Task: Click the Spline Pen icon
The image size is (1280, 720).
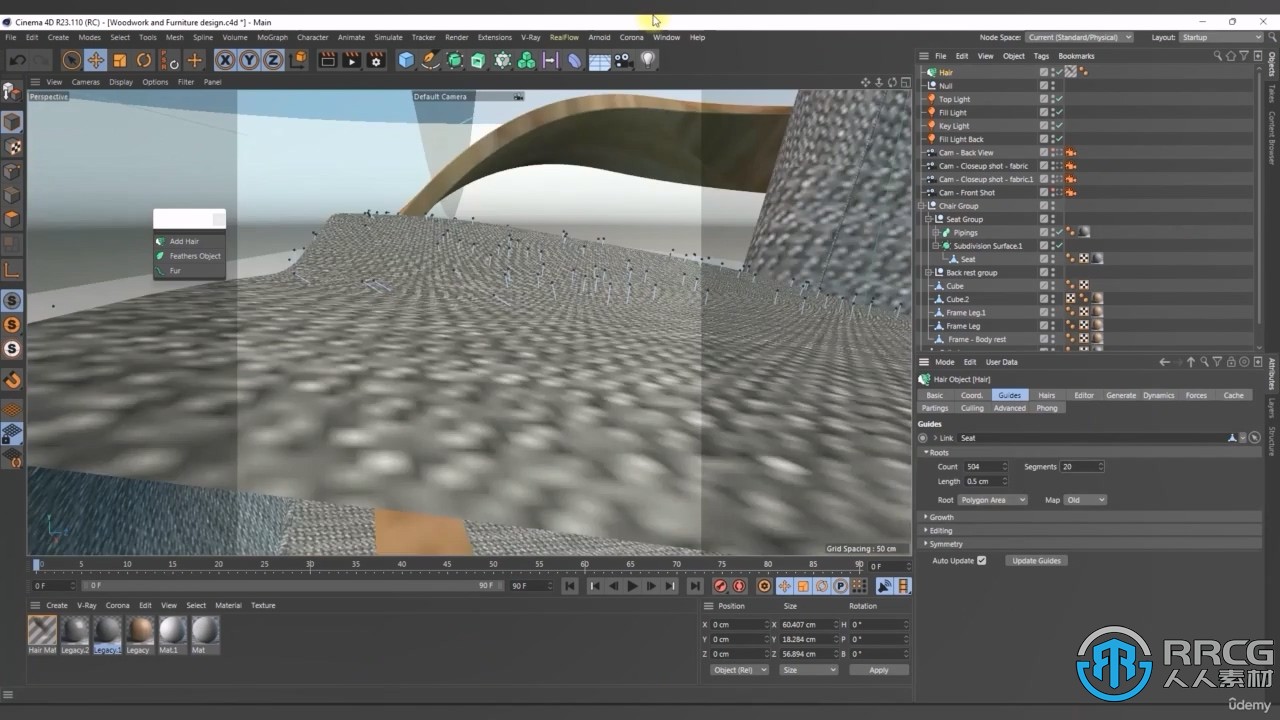Action: click(430, 60)
